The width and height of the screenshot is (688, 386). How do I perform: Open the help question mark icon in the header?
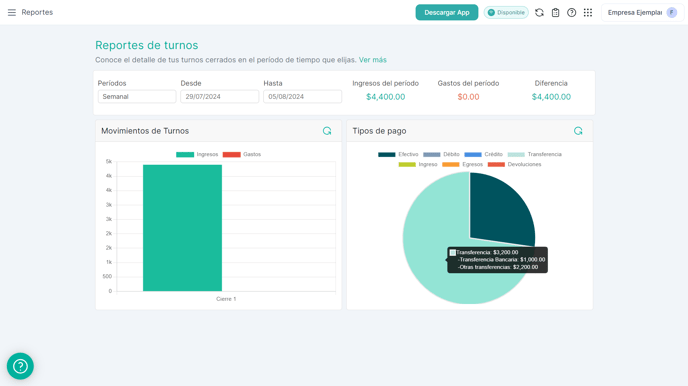click(571, 12)
